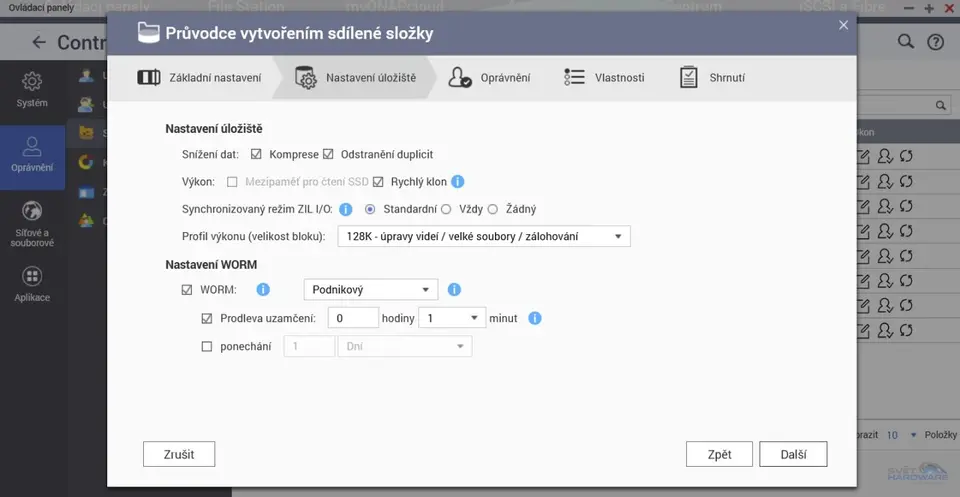Click the help icon in header
The height and width of the screenshot is (497, 960).
(x=935, y=42)
